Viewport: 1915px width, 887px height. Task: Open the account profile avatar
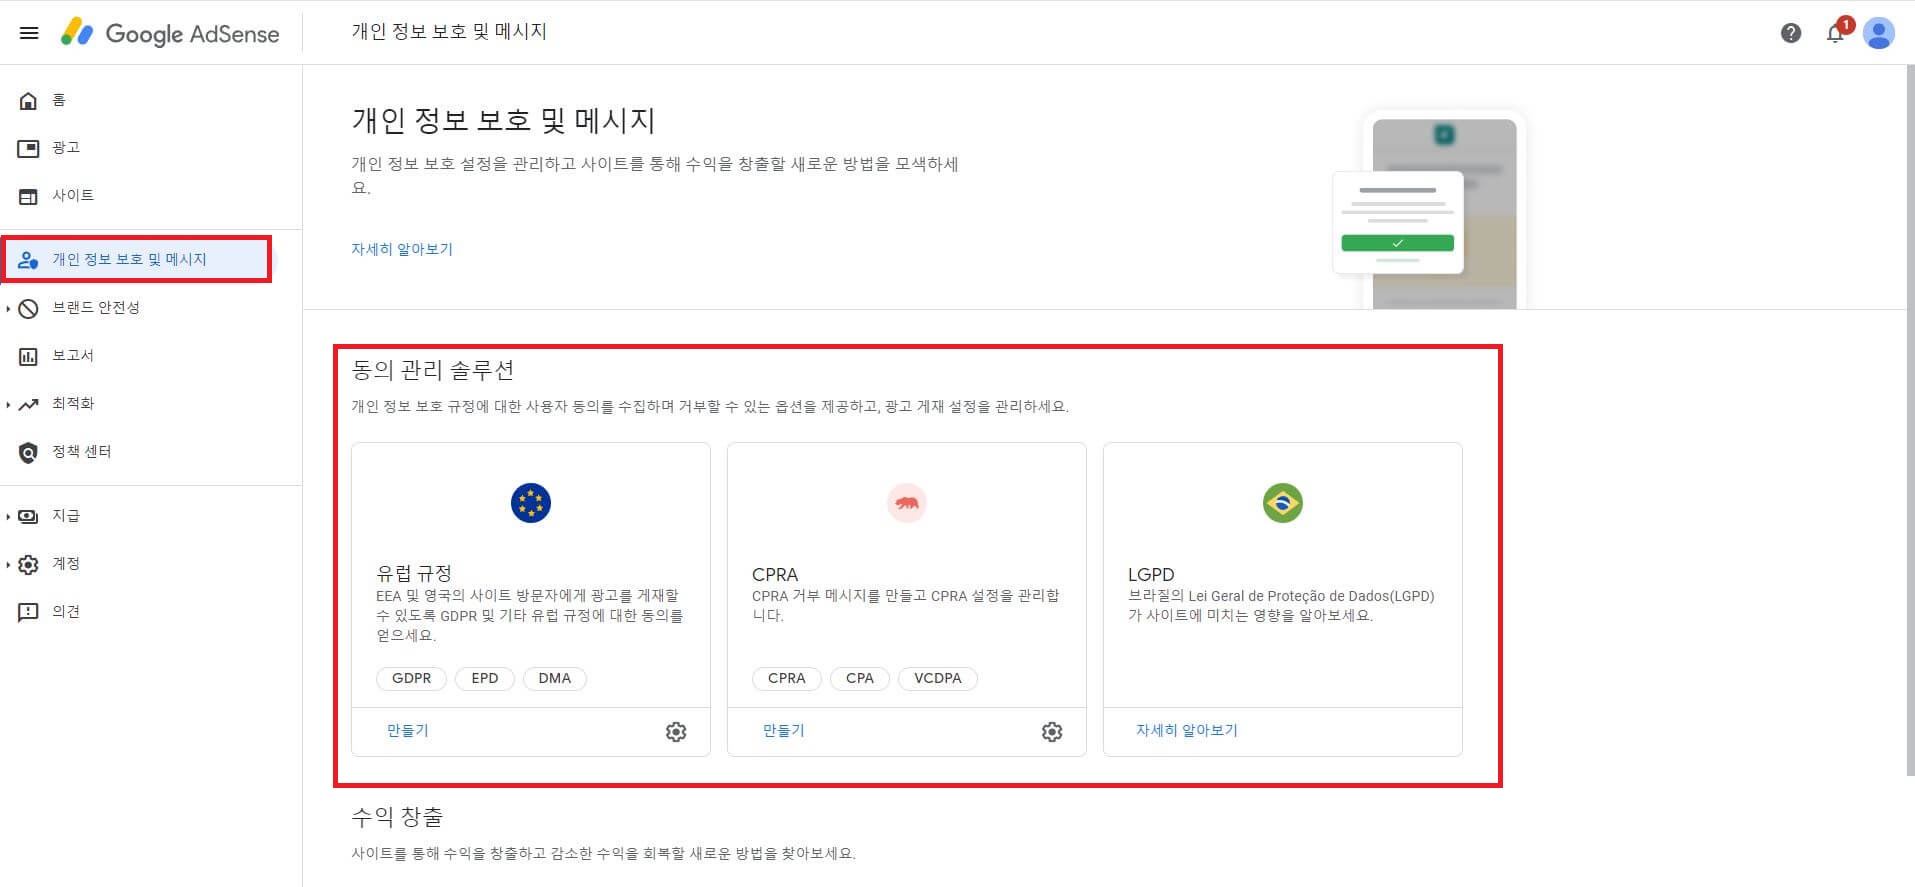pos(1879,33)
